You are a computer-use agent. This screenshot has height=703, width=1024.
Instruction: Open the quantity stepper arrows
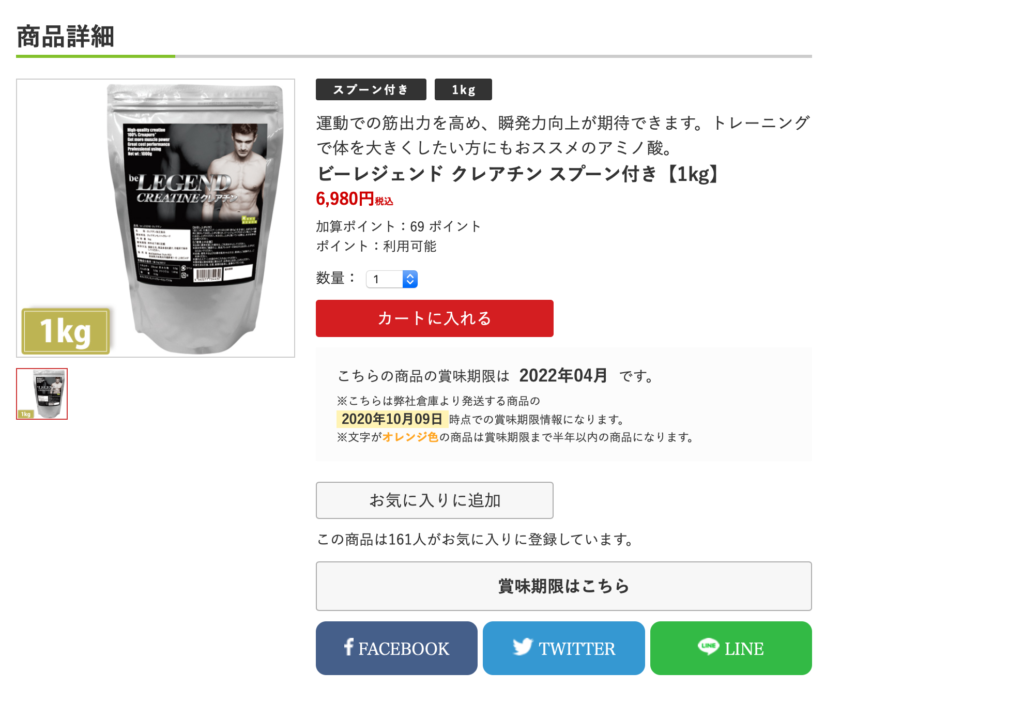pyautogui.click(x=409, y=279)
